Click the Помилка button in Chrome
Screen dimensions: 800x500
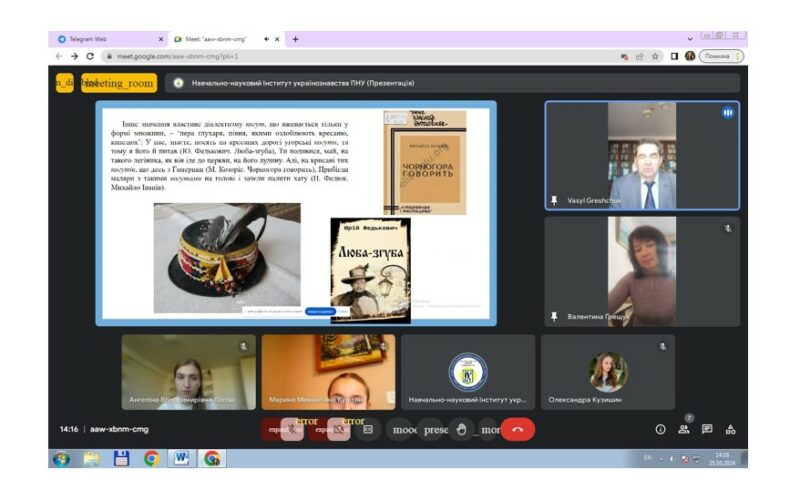point(720,56)
